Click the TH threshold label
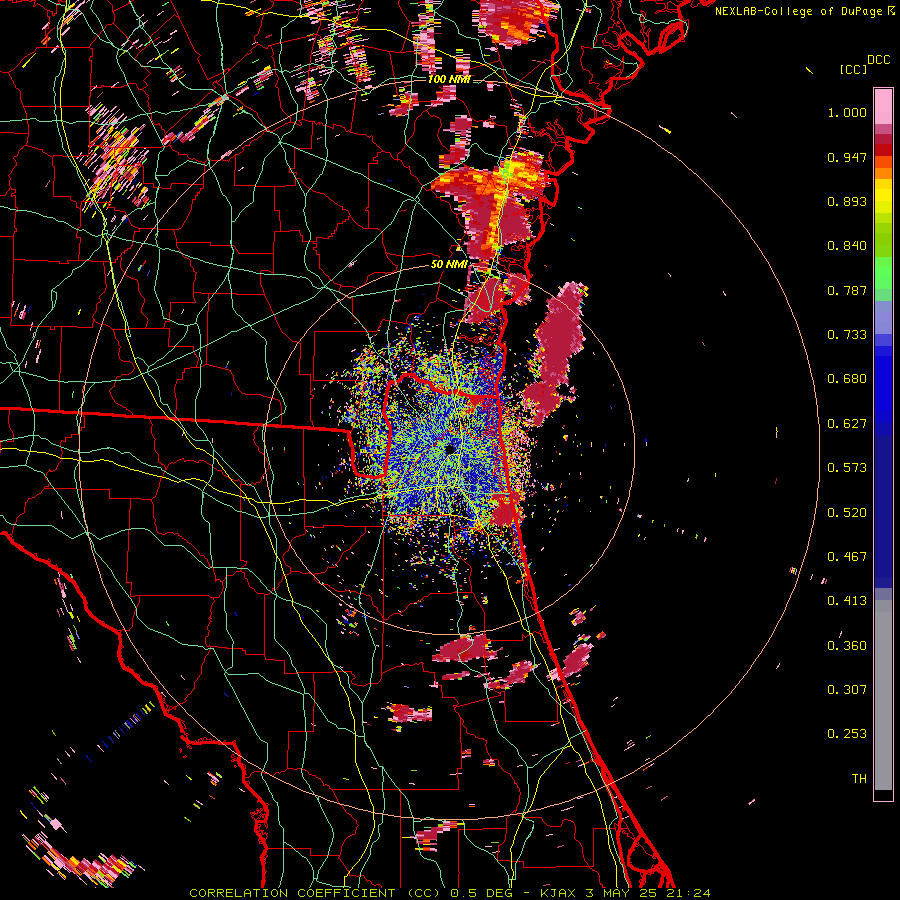This screenshot has width=900, height=900. (x=859, y=779)
